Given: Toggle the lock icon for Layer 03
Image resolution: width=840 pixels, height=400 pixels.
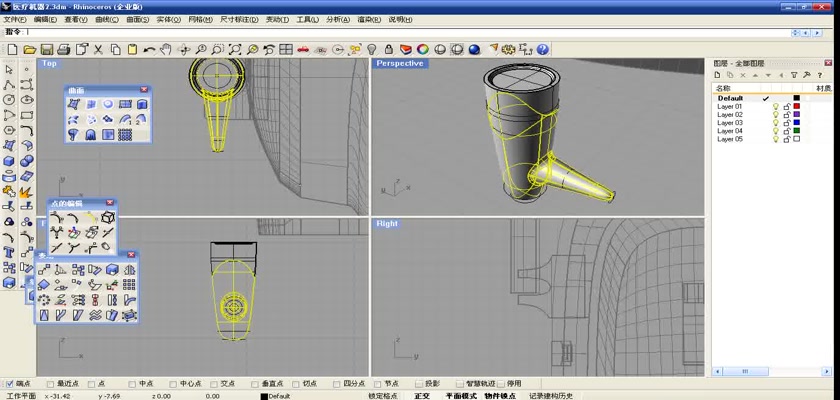Looking at the screenshot, I should click(786, 123).
